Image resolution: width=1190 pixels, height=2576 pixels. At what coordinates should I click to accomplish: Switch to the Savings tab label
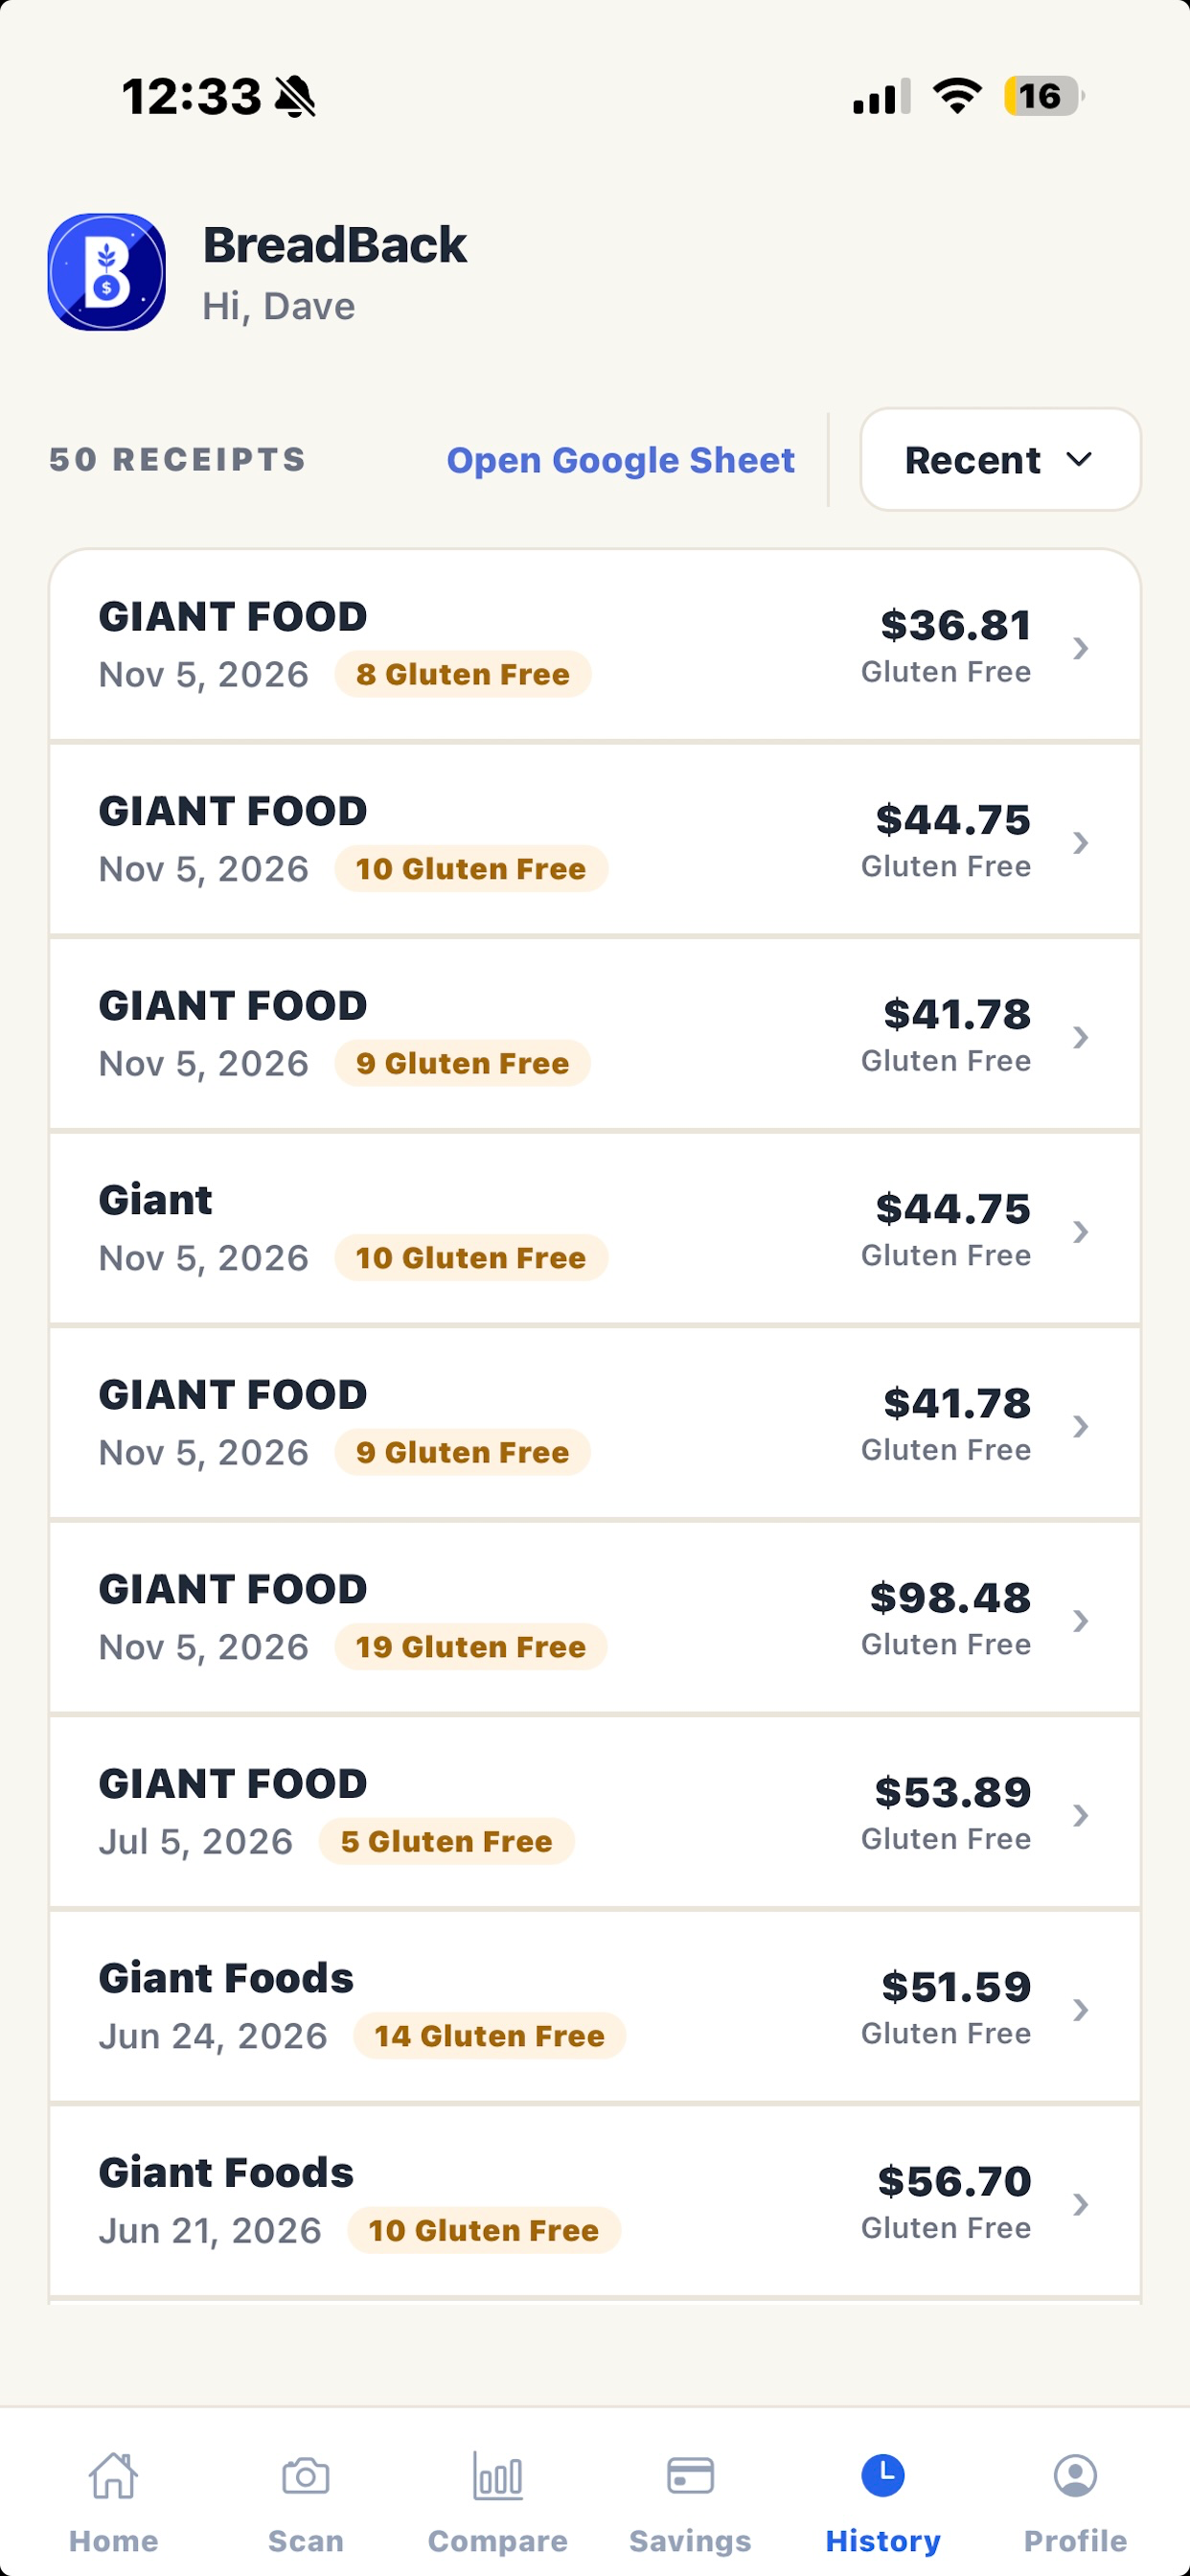(x=690, y=2540)
